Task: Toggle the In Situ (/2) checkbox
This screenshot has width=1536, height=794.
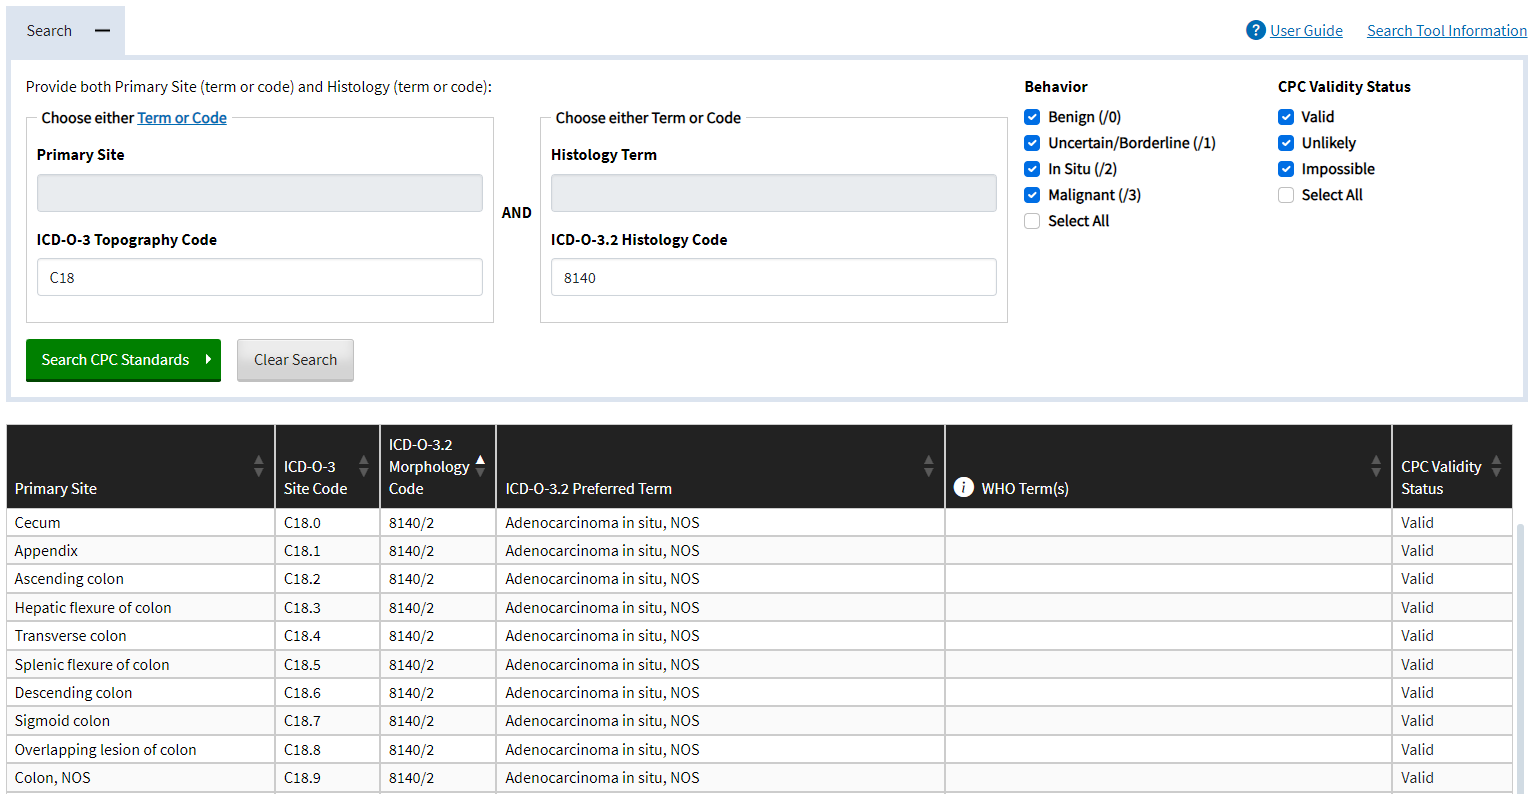Action: [1032, 169]
